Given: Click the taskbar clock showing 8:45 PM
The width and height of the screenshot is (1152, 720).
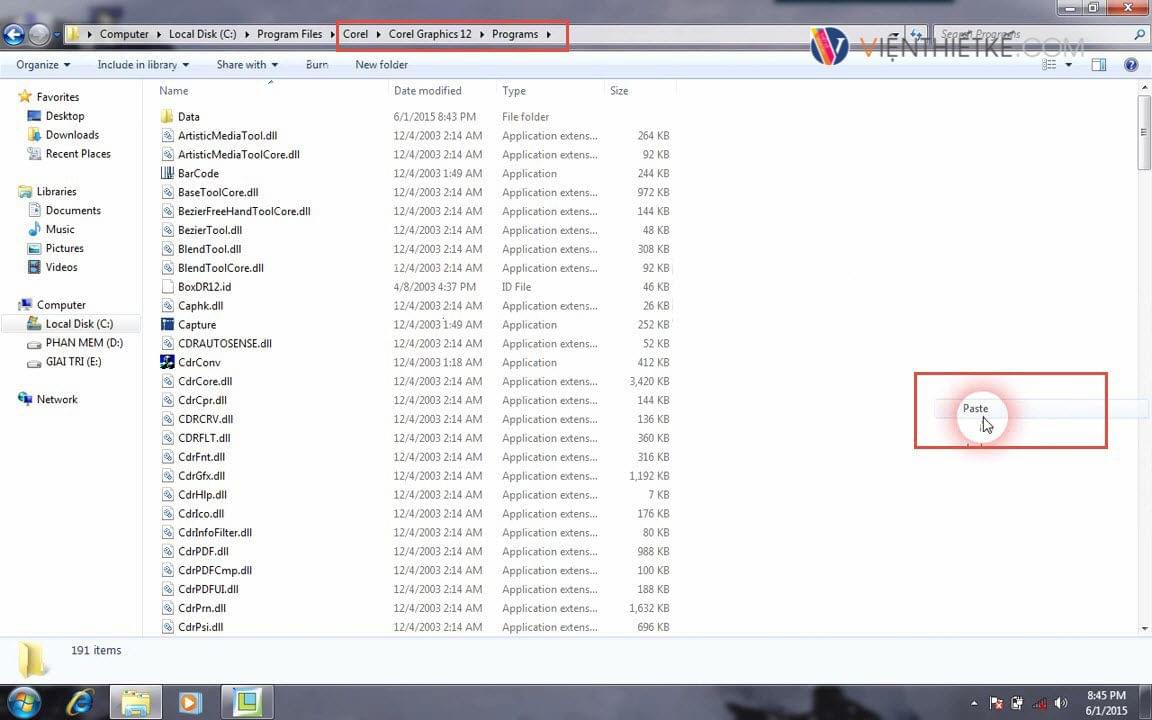Looking at the screenshot, I should click(x=1106, y=695).
